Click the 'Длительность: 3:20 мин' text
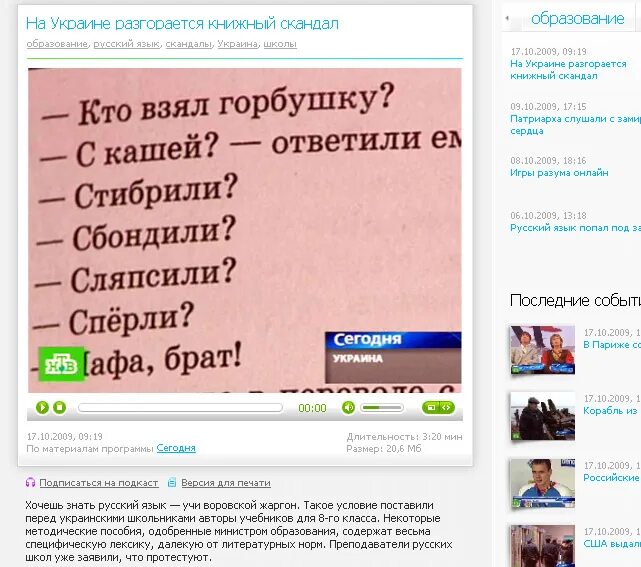 click(404, 437)
